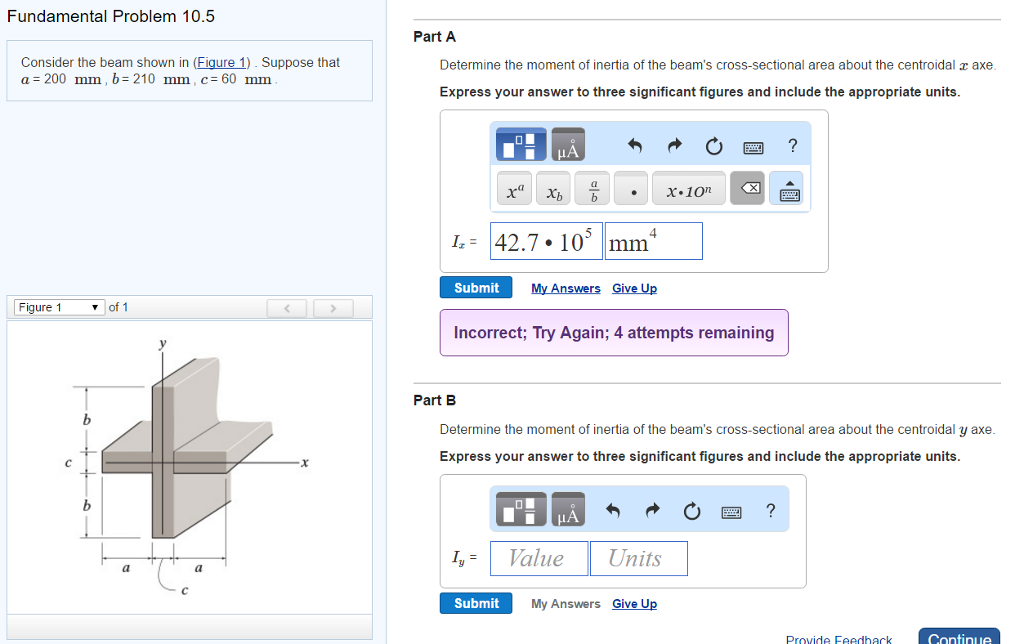The width and height of the screenshot is (1024, 644).
Task: Insert fraction a over b template
Action: tap(592, 189)
